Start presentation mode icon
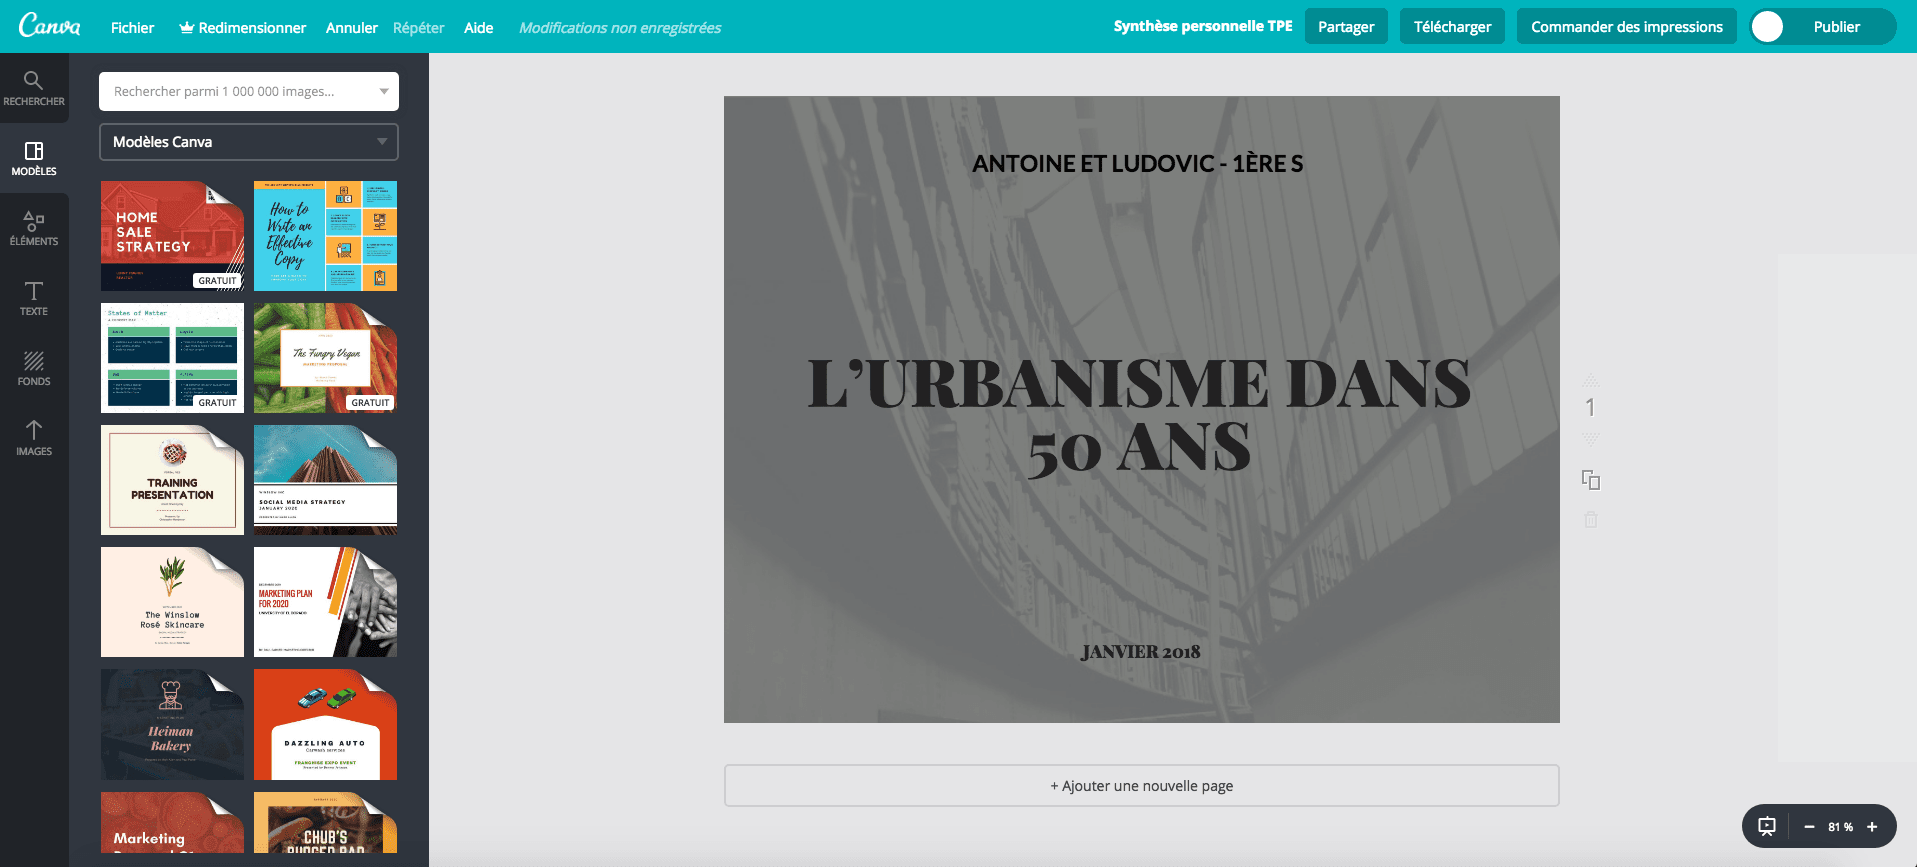The image size is (1917, 867). 1767,826
